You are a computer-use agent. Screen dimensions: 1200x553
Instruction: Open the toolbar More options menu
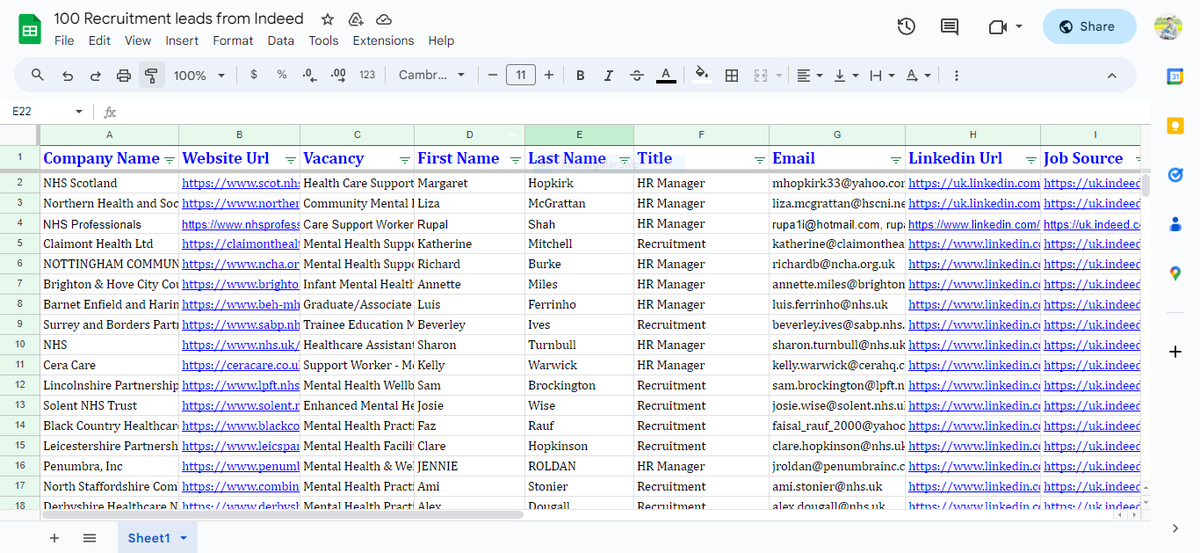coord(956,75)
